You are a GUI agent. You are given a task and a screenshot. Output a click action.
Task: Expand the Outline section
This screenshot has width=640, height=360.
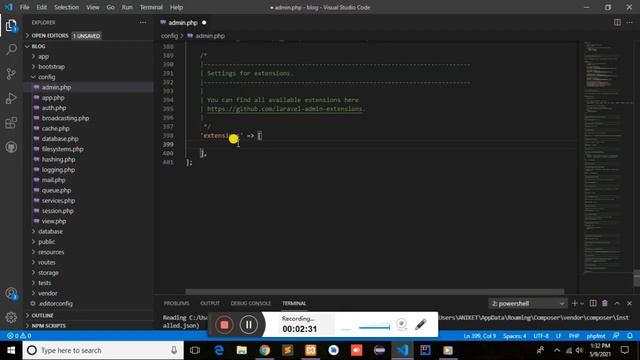(x=42, y=316)
